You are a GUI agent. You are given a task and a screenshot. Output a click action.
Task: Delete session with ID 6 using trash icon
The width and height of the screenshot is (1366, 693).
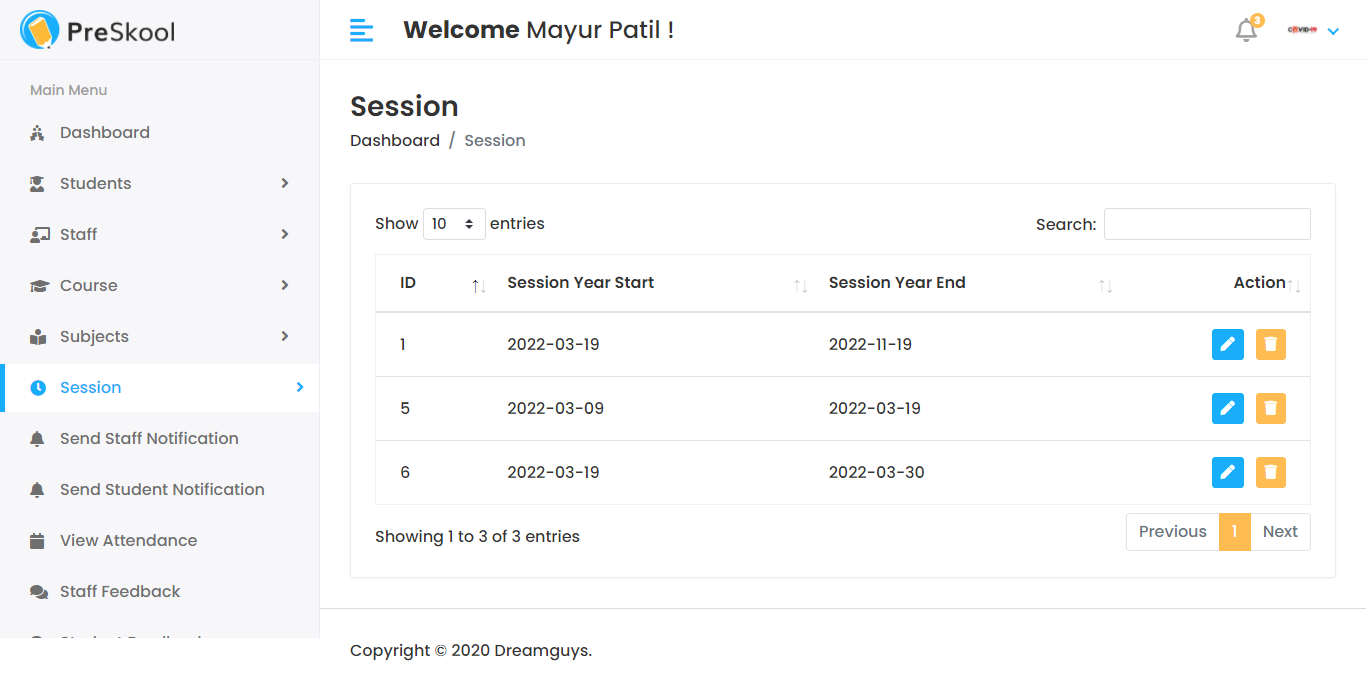1271,472
